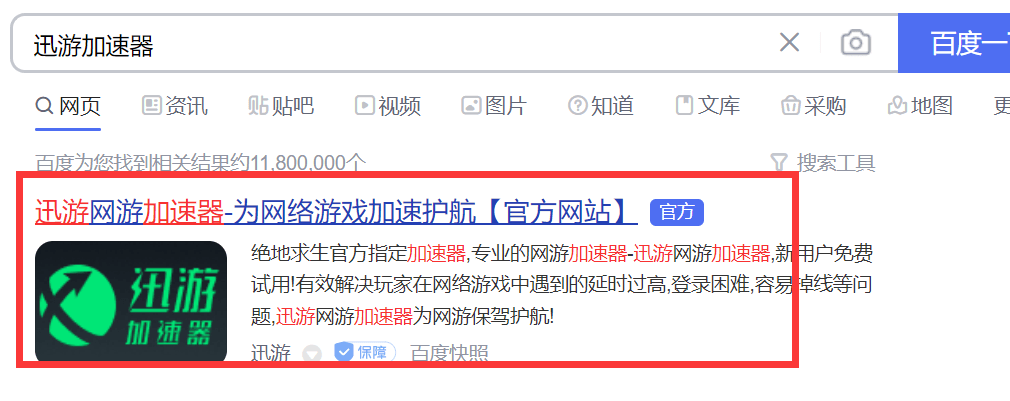Switch to the 图片 tab
The image size is (1010, 401).
[494, 106]
